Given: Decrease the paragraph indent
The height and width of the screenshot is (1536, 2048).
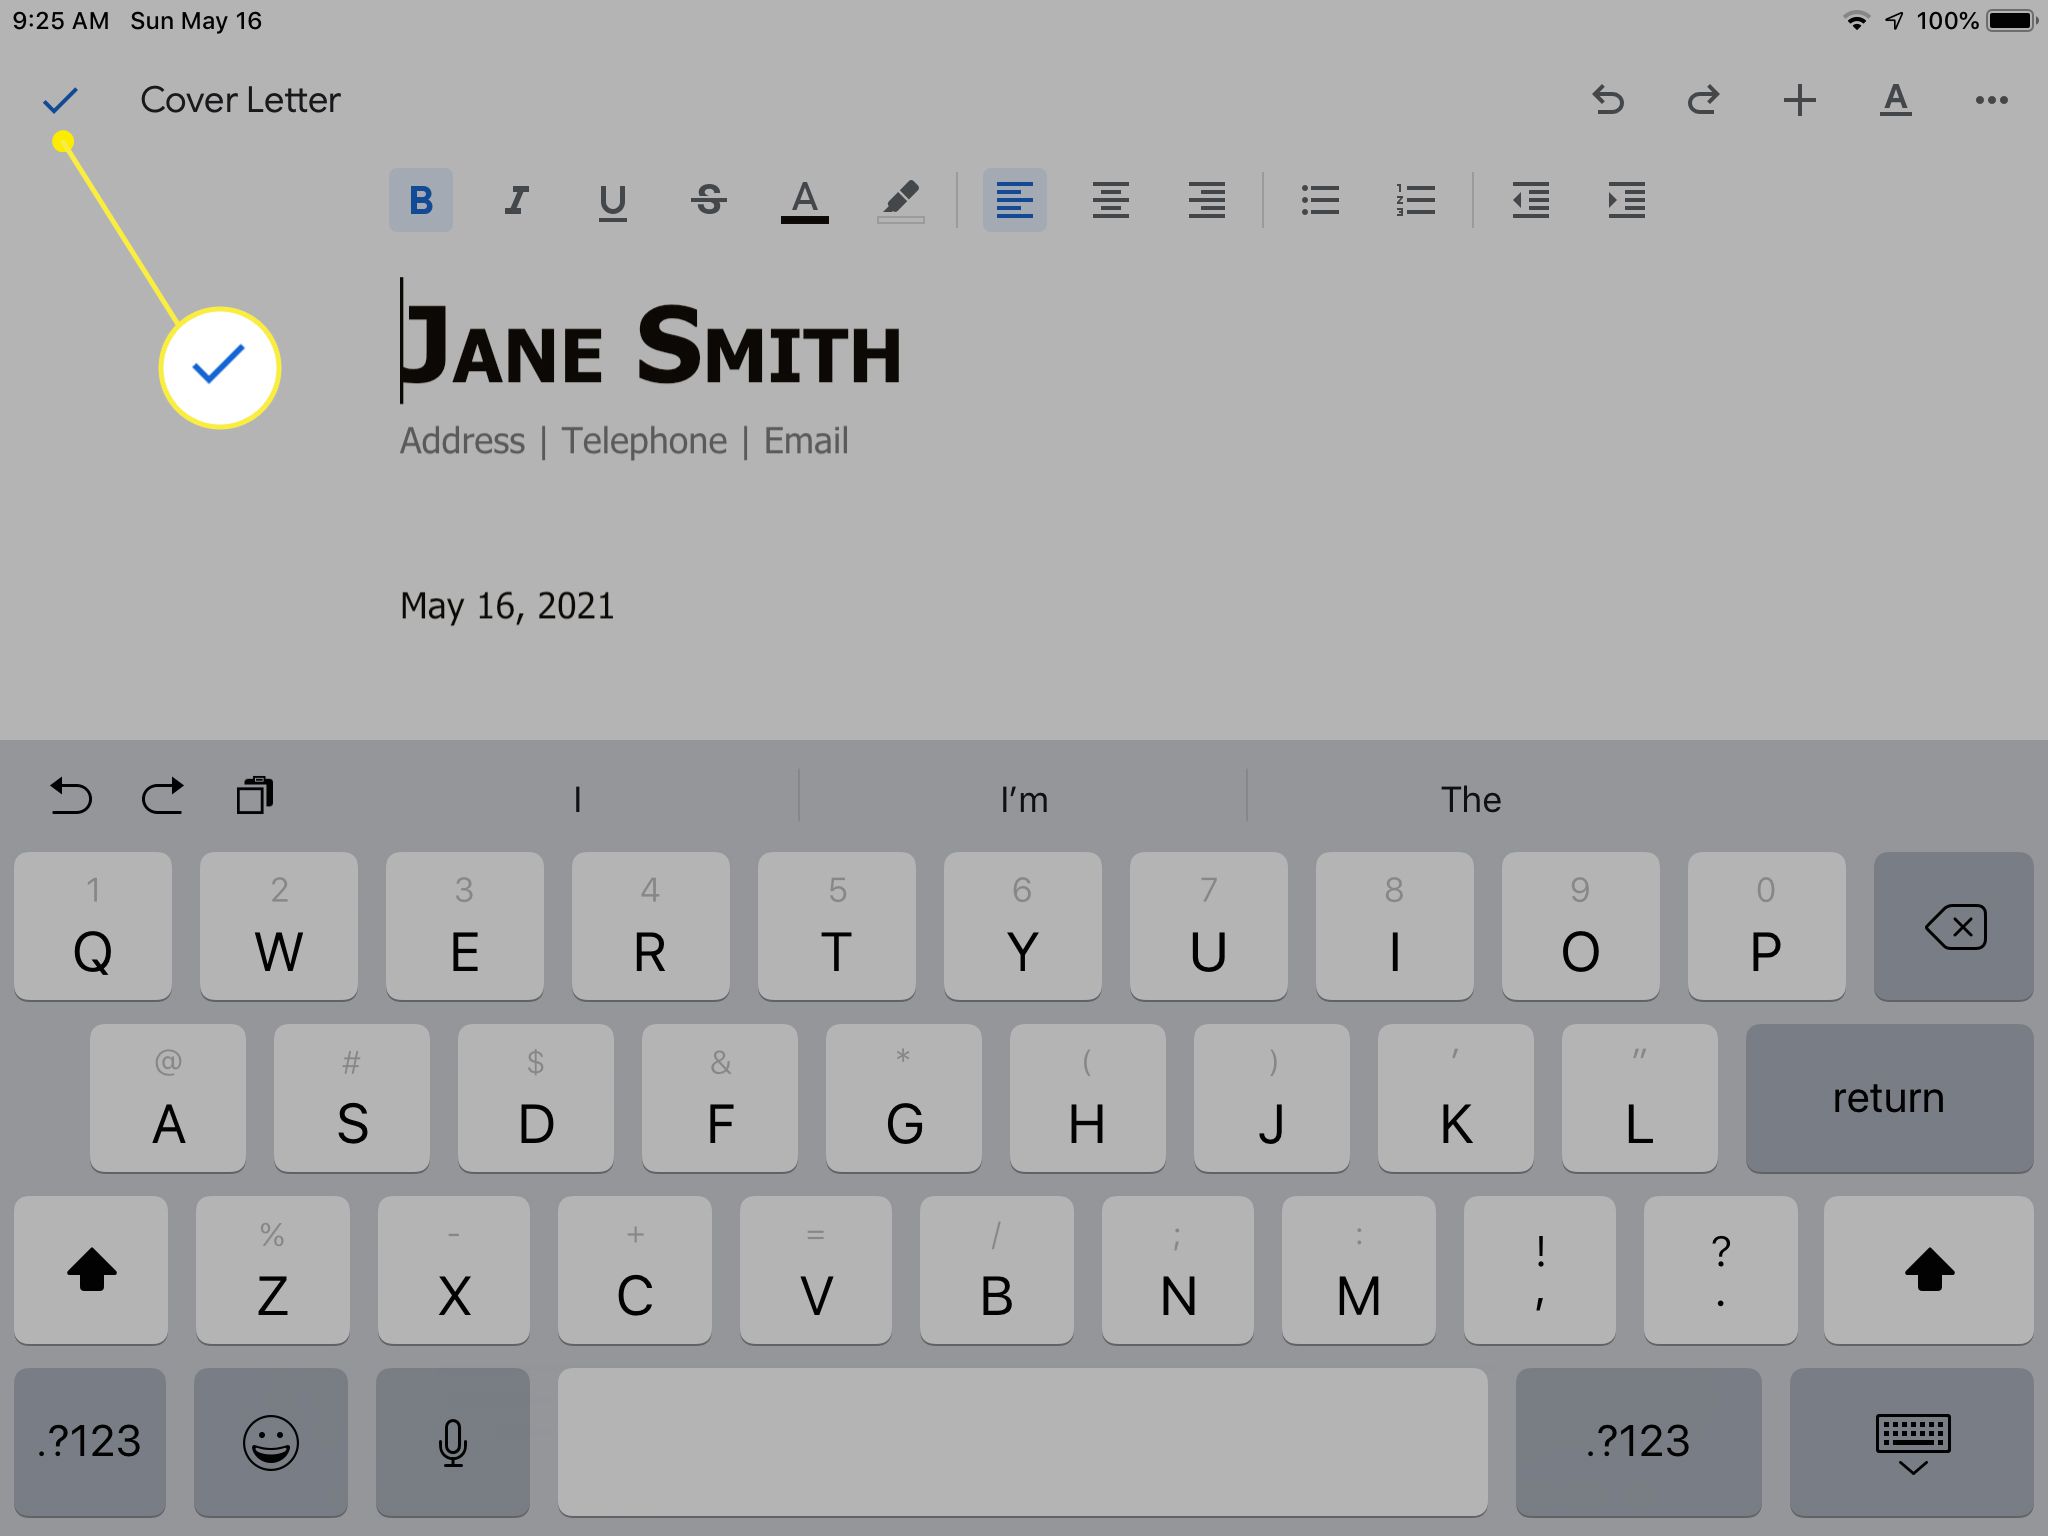Looking at the screenshot, I should pos(1530,200).
